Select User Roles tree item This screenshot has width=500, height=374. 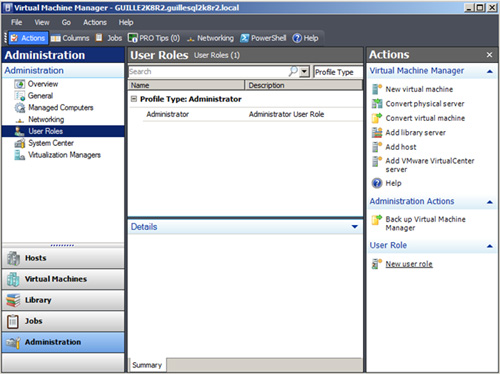click(x=63, y=131)
